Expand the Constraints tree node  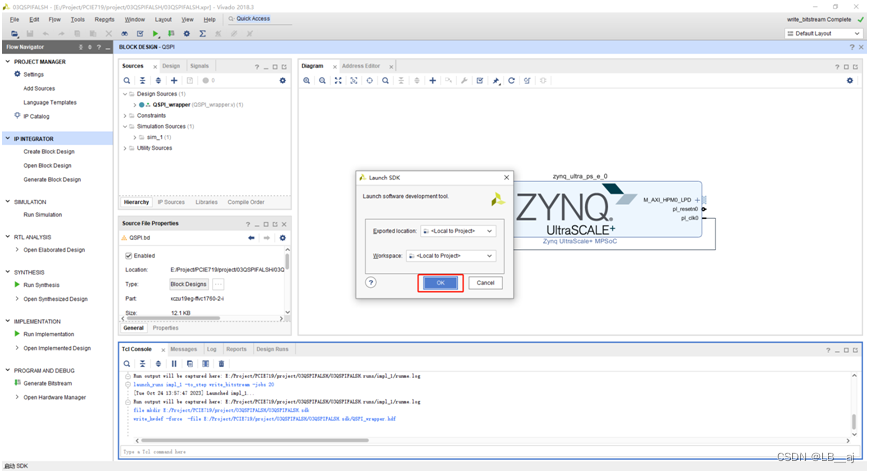tap(125, 115)
